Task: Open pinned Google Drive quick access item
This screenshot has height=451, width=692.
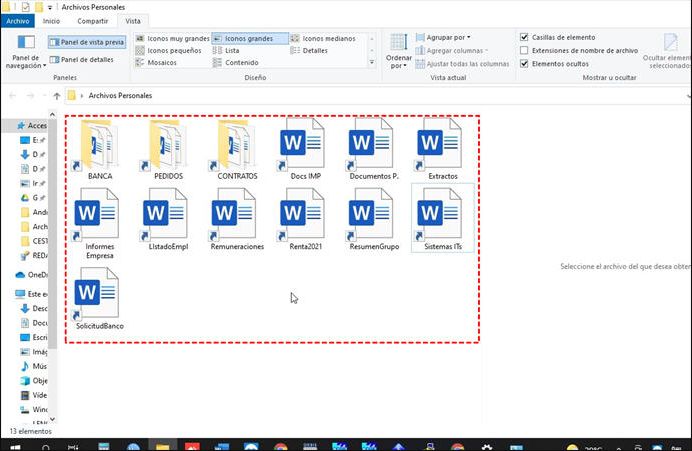Action: tap(33, 198)
